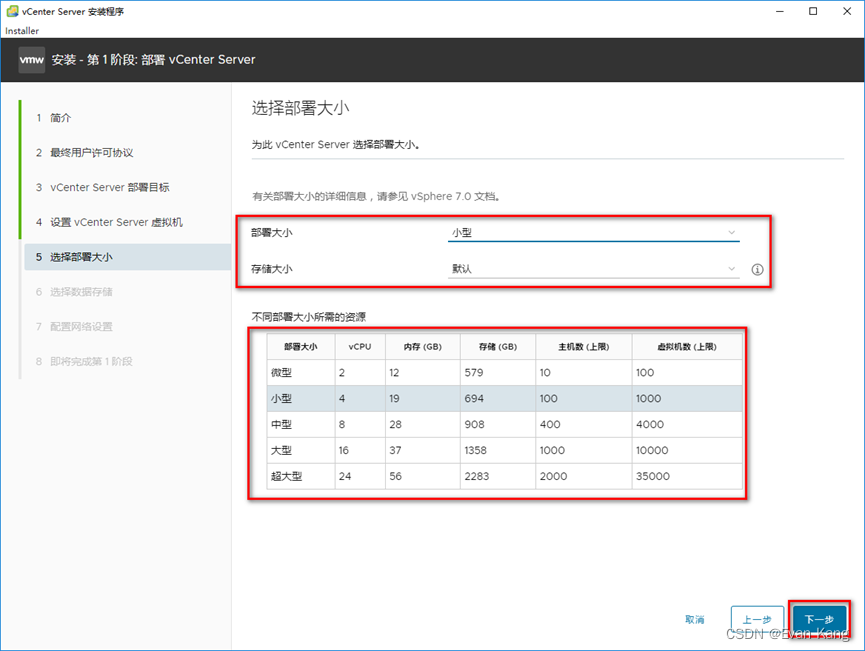This screenshot has height=651, width=865.
Task: Click the 中型 table row label
Action: pos(281,424)
